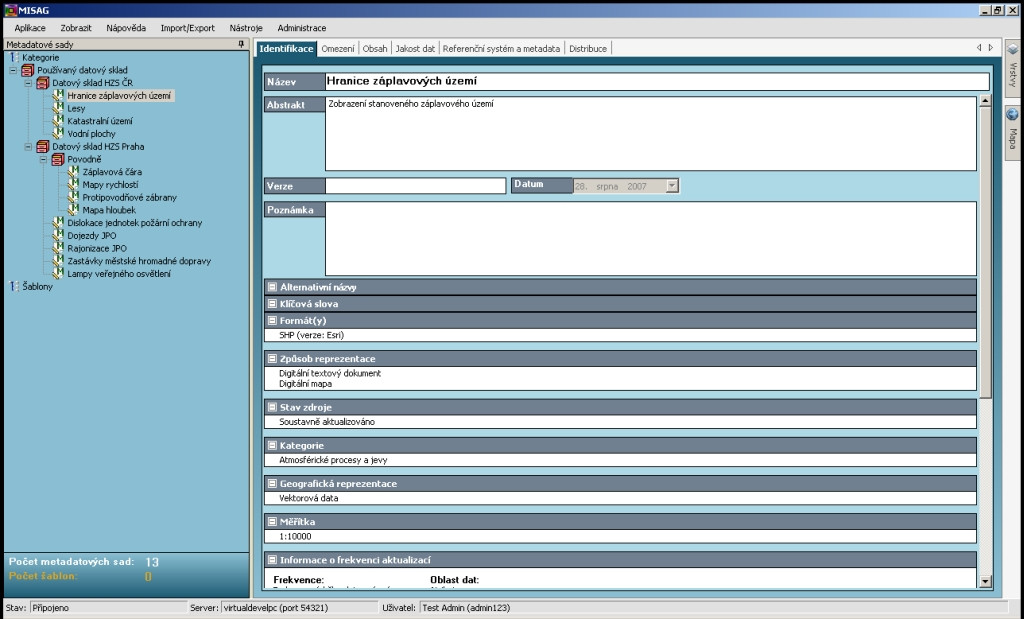The height and width of the screenshot is (619, 1024).
Task: Click the metadata icon beside Dojezdy JPO
Action: click(x=58, y=235)
